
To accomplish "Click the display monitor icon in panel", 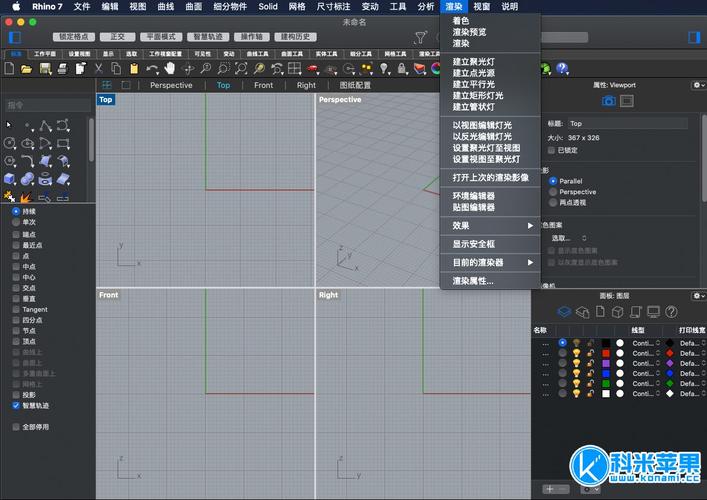I will [x=653, y=312].
